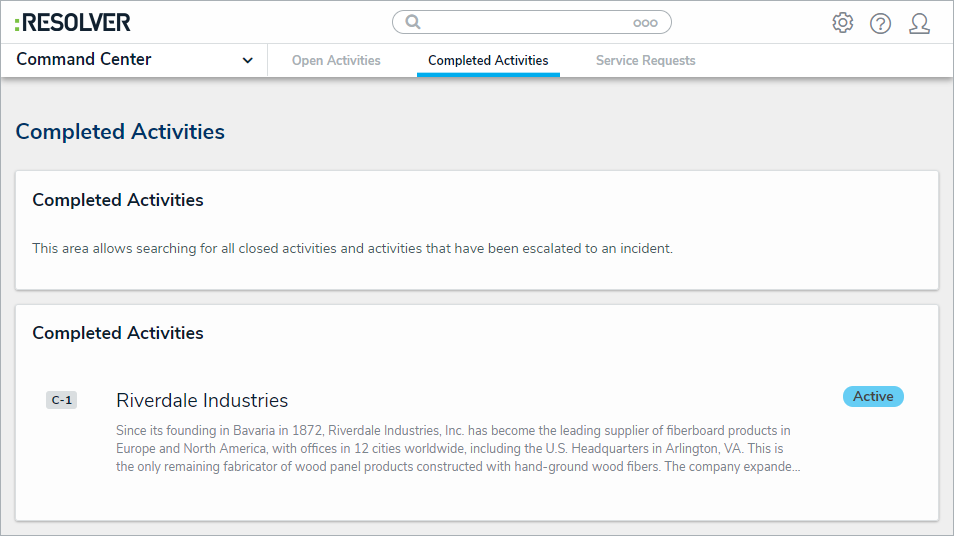Open the search bar's three-dot options
Image resolution: width=954 pixels, height=536 pixels.
pyautogui.click(x=645, y=23)
